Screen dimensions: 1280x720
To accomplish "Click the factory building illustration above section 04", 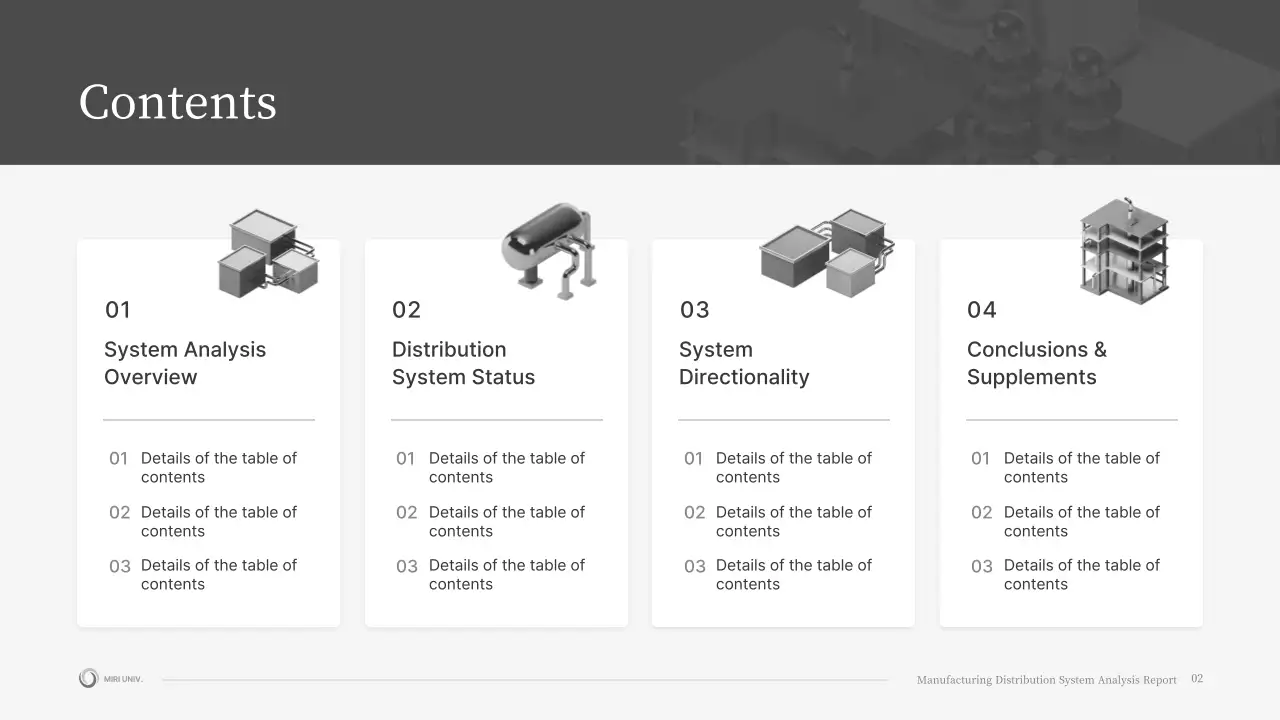I will [x=1124, y=250].
